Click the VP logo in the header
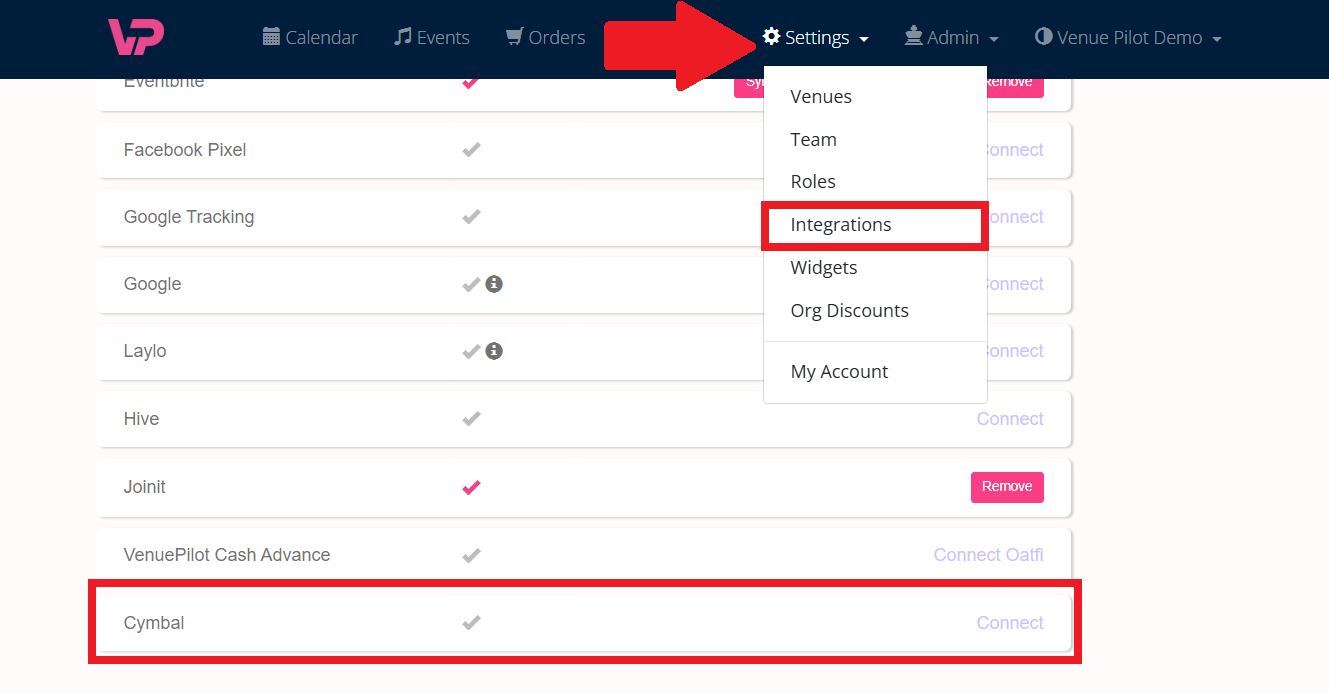The width and height of the screenshot is (1329, 694). point(136,37)
